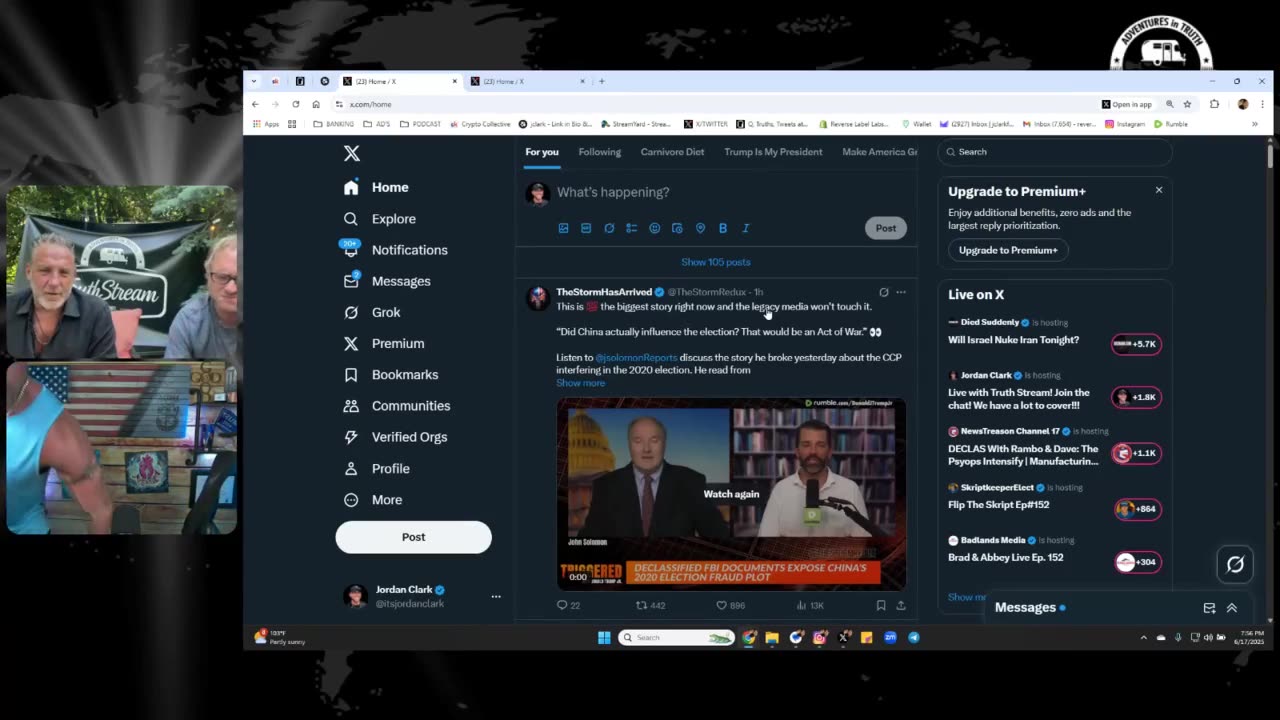Open Bookmarks in sidebar
The width and height of the screenshot is (1280, 720).
[391, 374]
